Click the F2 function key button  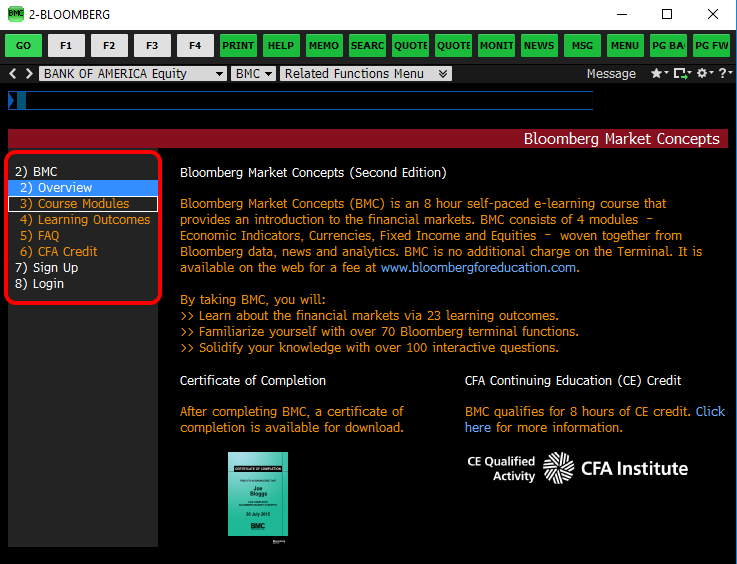[x=109, y=46]
